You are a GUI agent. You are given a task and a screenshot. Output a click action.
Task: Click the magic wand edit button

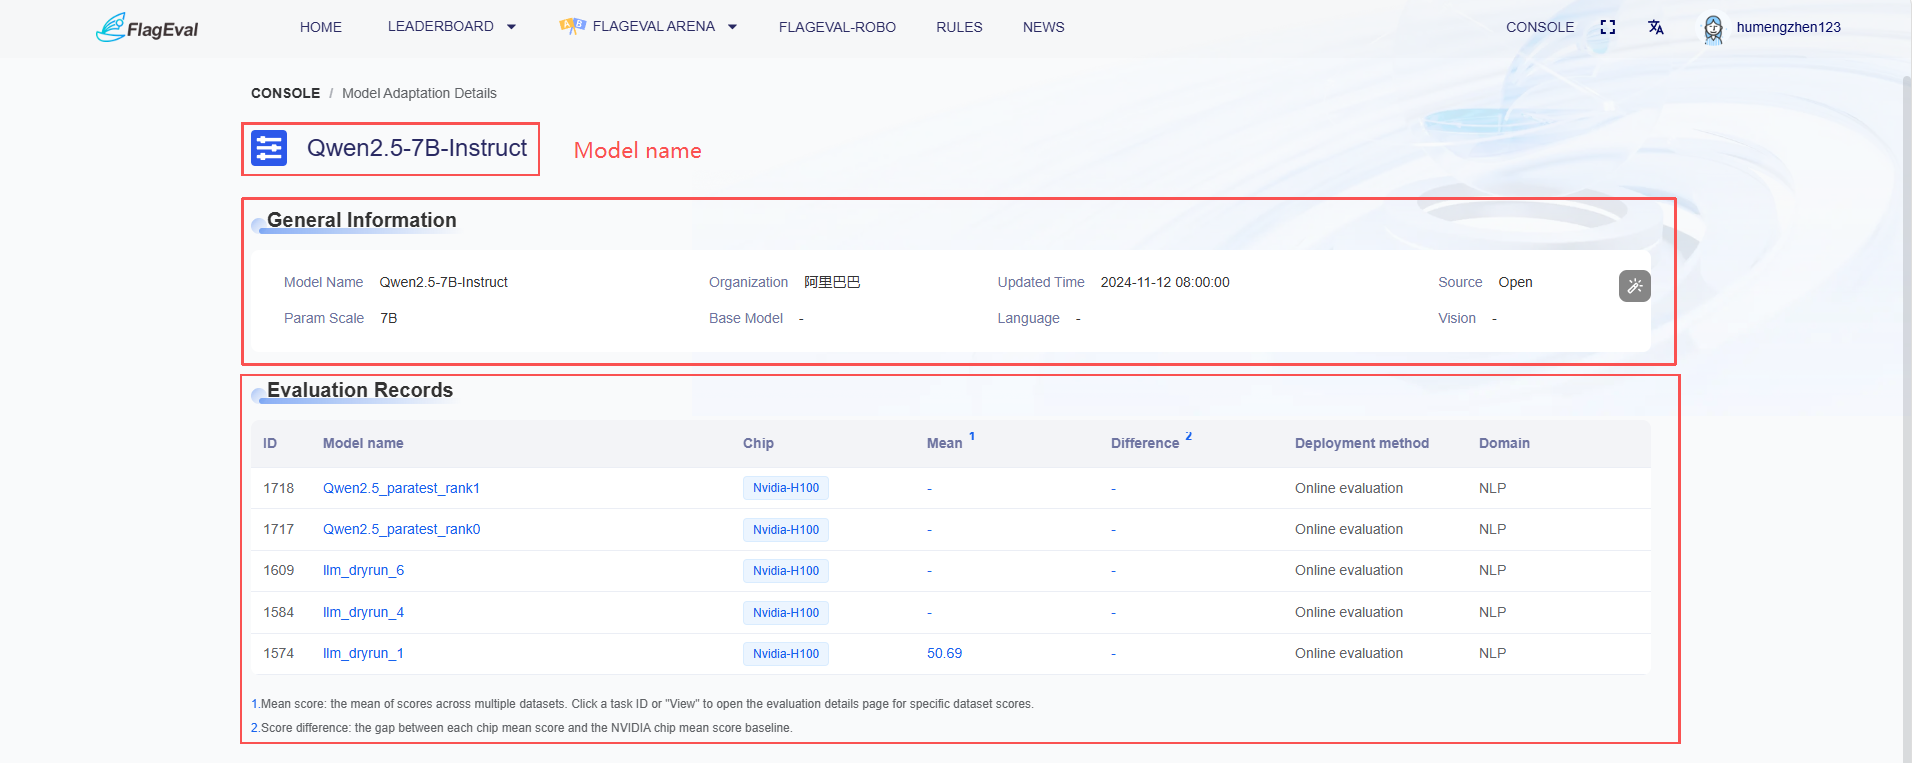[x=1635, y=286]
